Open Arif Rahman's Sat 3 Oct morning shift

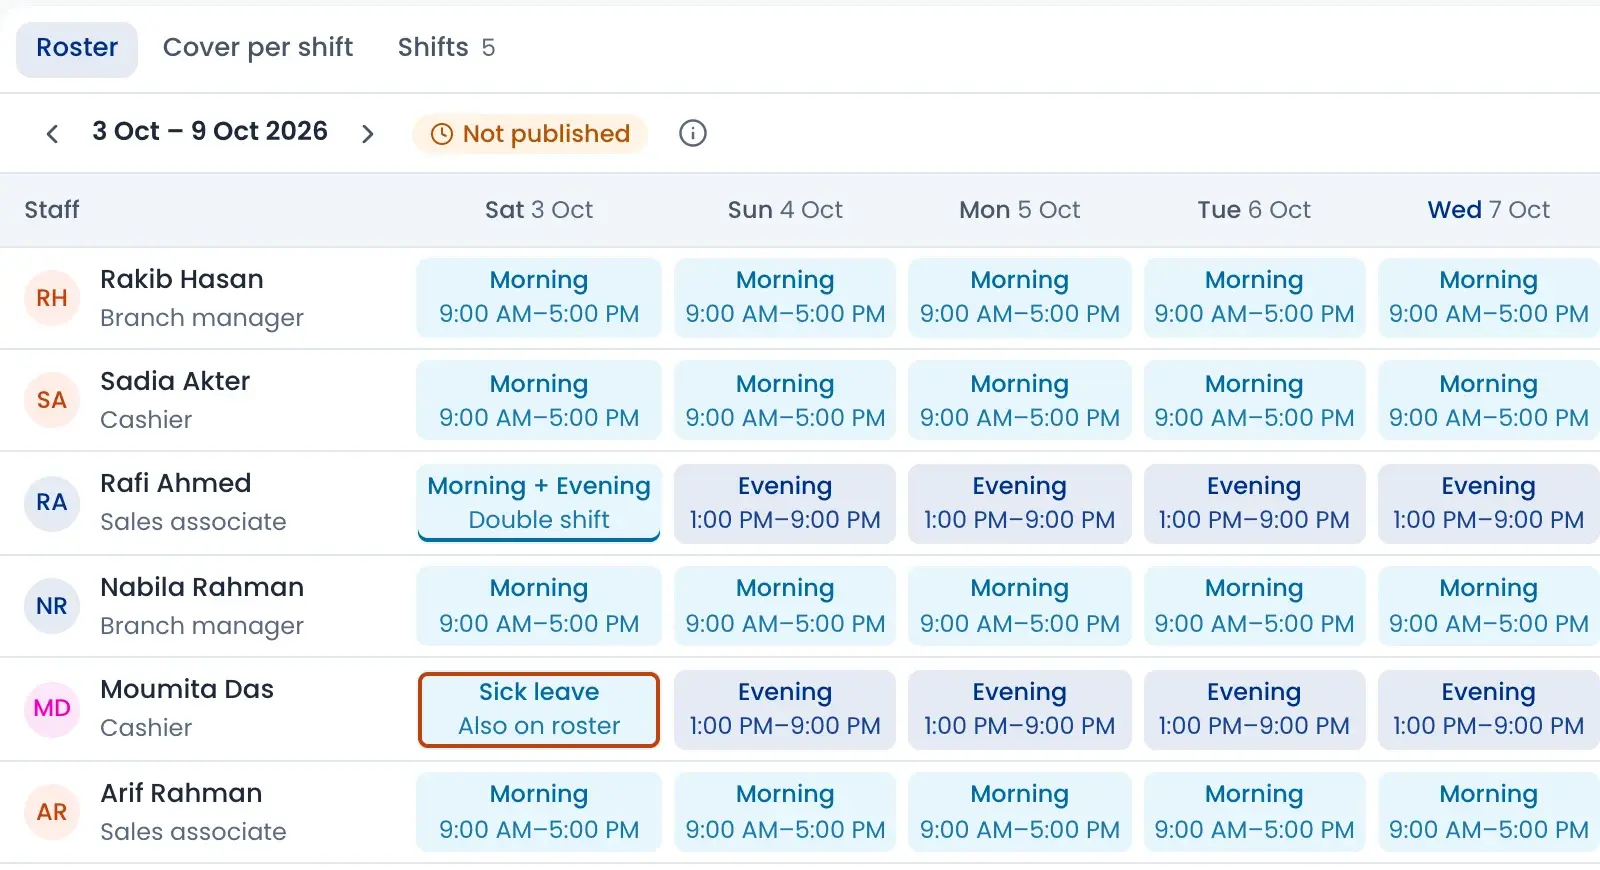click(x=539, y=812)
